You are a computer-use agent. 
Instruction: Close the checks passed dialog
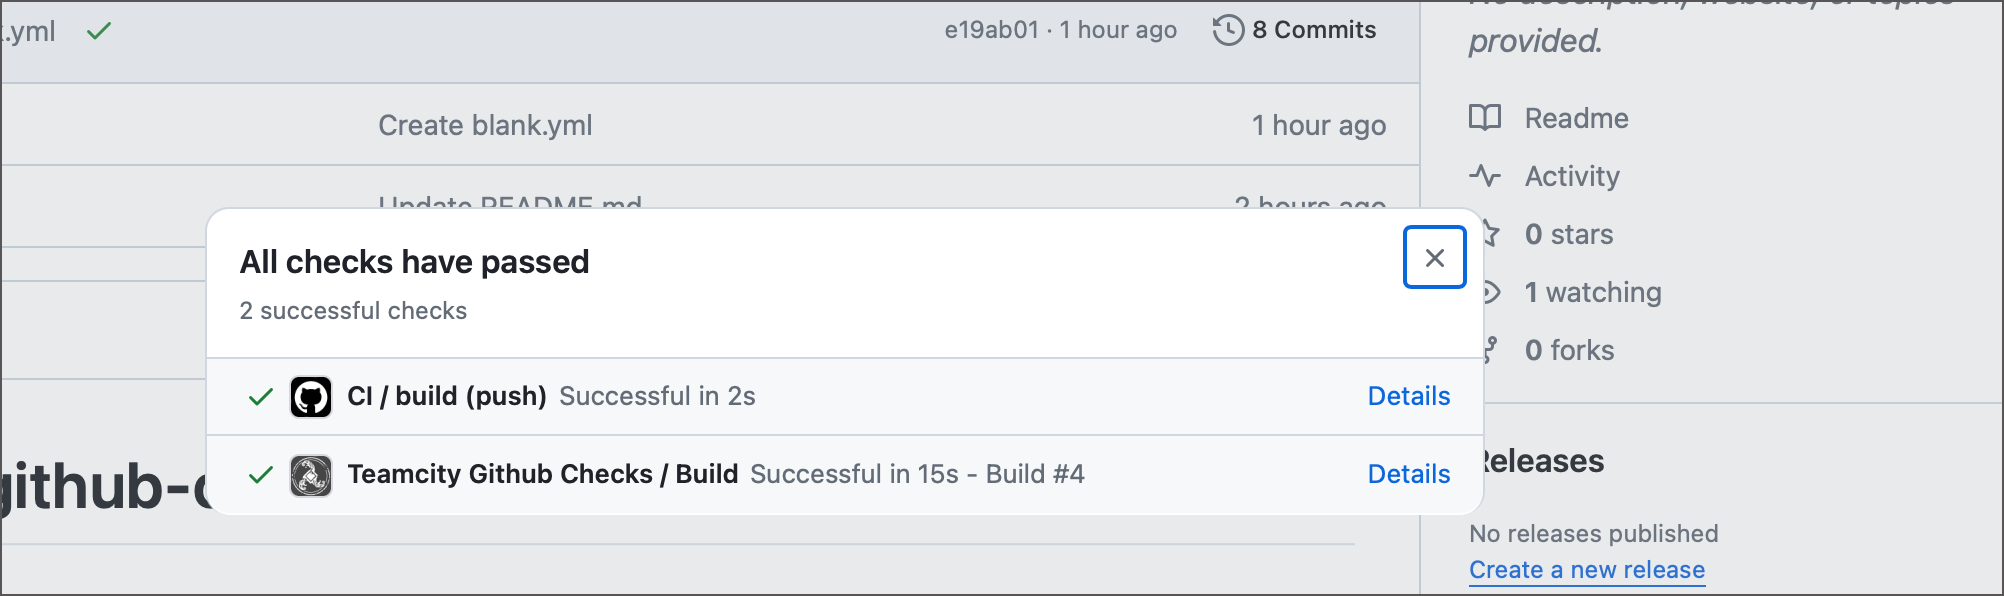point(1434,257)
